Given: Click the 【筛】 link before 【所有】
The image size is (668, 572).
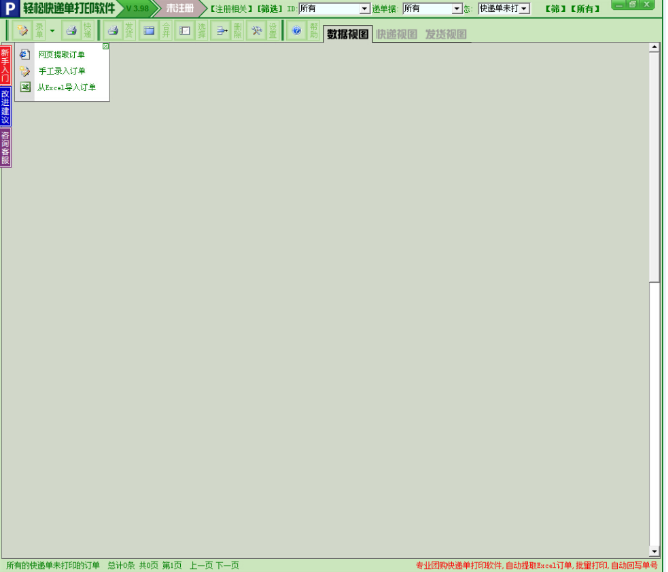Looking at the screenshot, I should [555, 9].
